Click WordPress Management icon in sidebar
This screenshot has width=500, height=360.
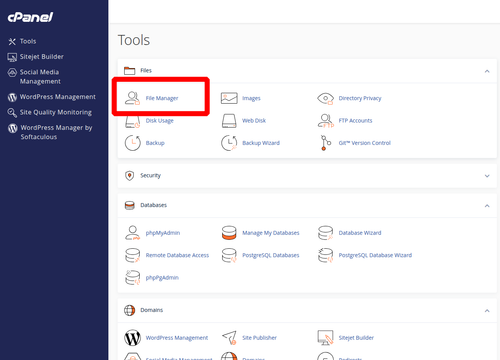(12, 97)
